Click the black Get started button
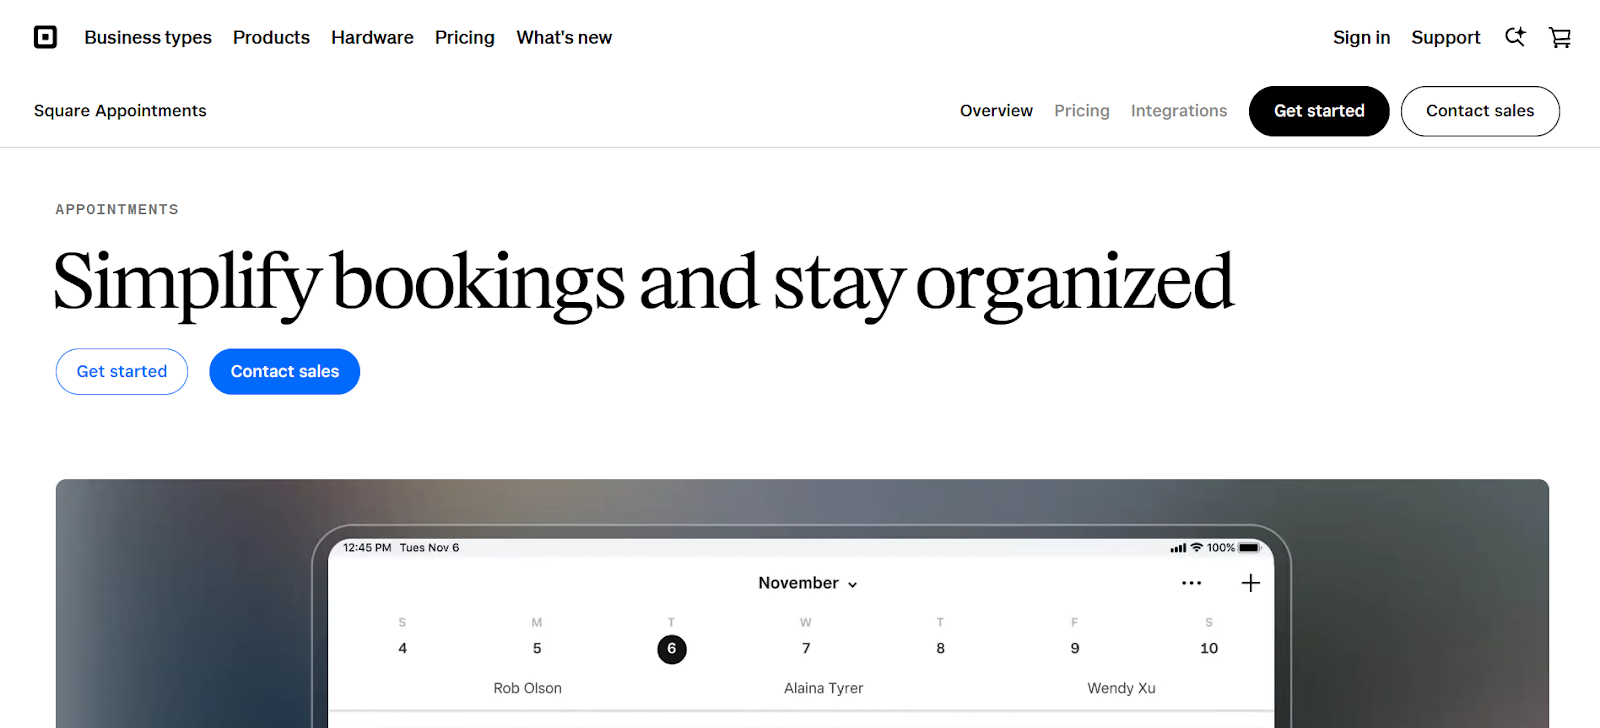 (1319, 111)
